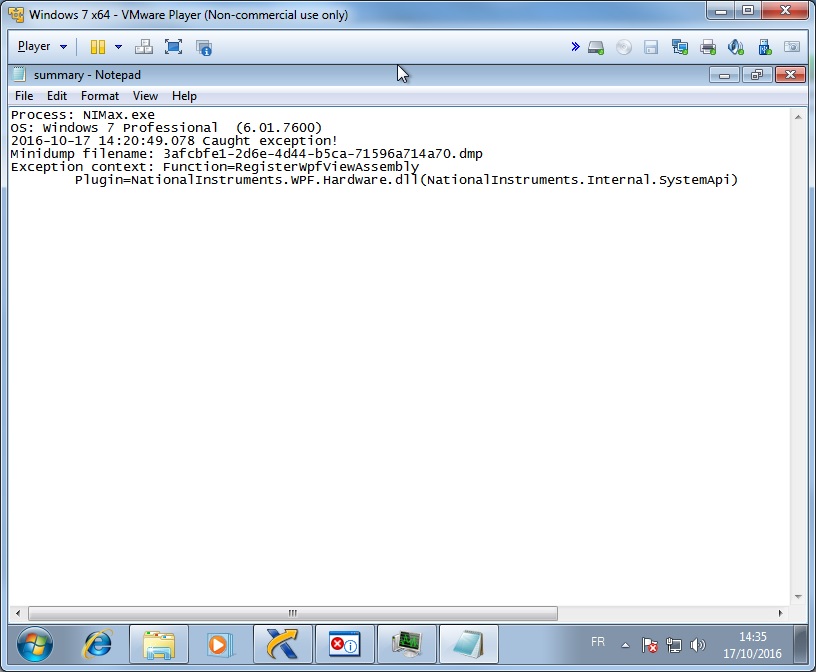The image size is (816, 672).
Task: Click the horizontal scrollbar thumb in Notepad
Action: (292, 613)
